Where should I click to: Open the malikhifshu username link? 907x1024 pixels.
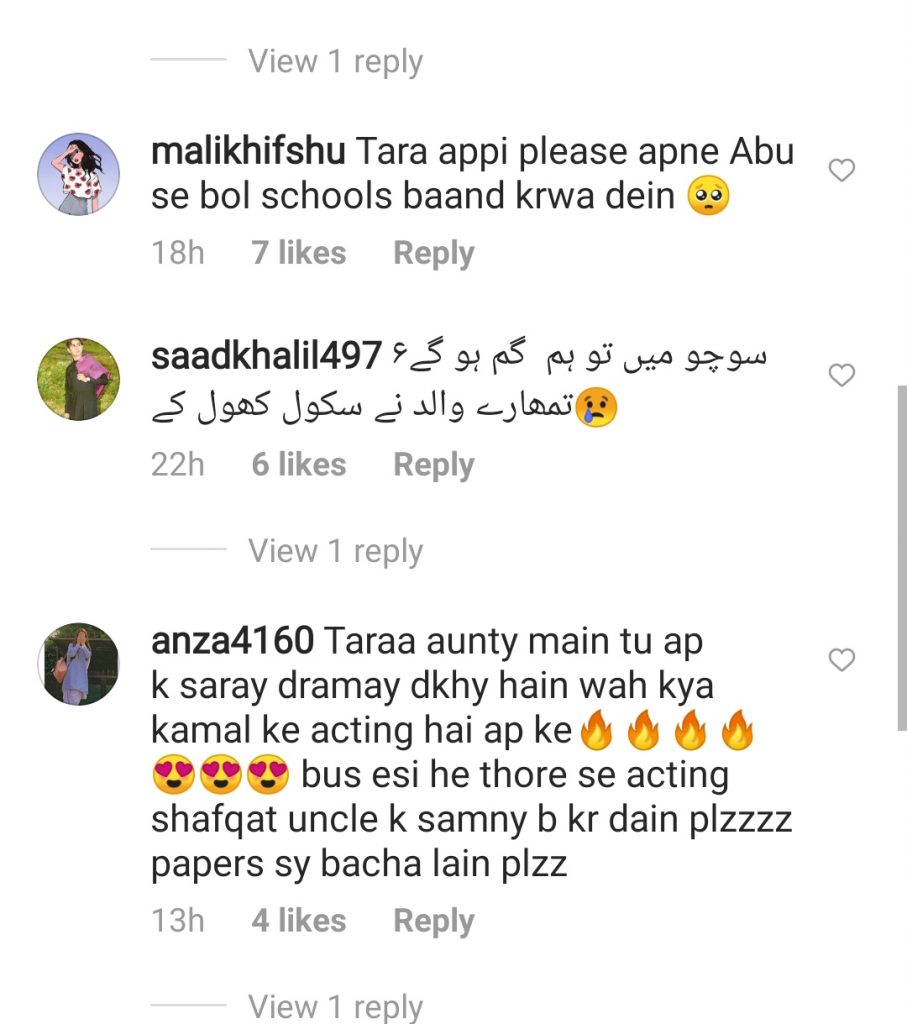click(248, 152)
